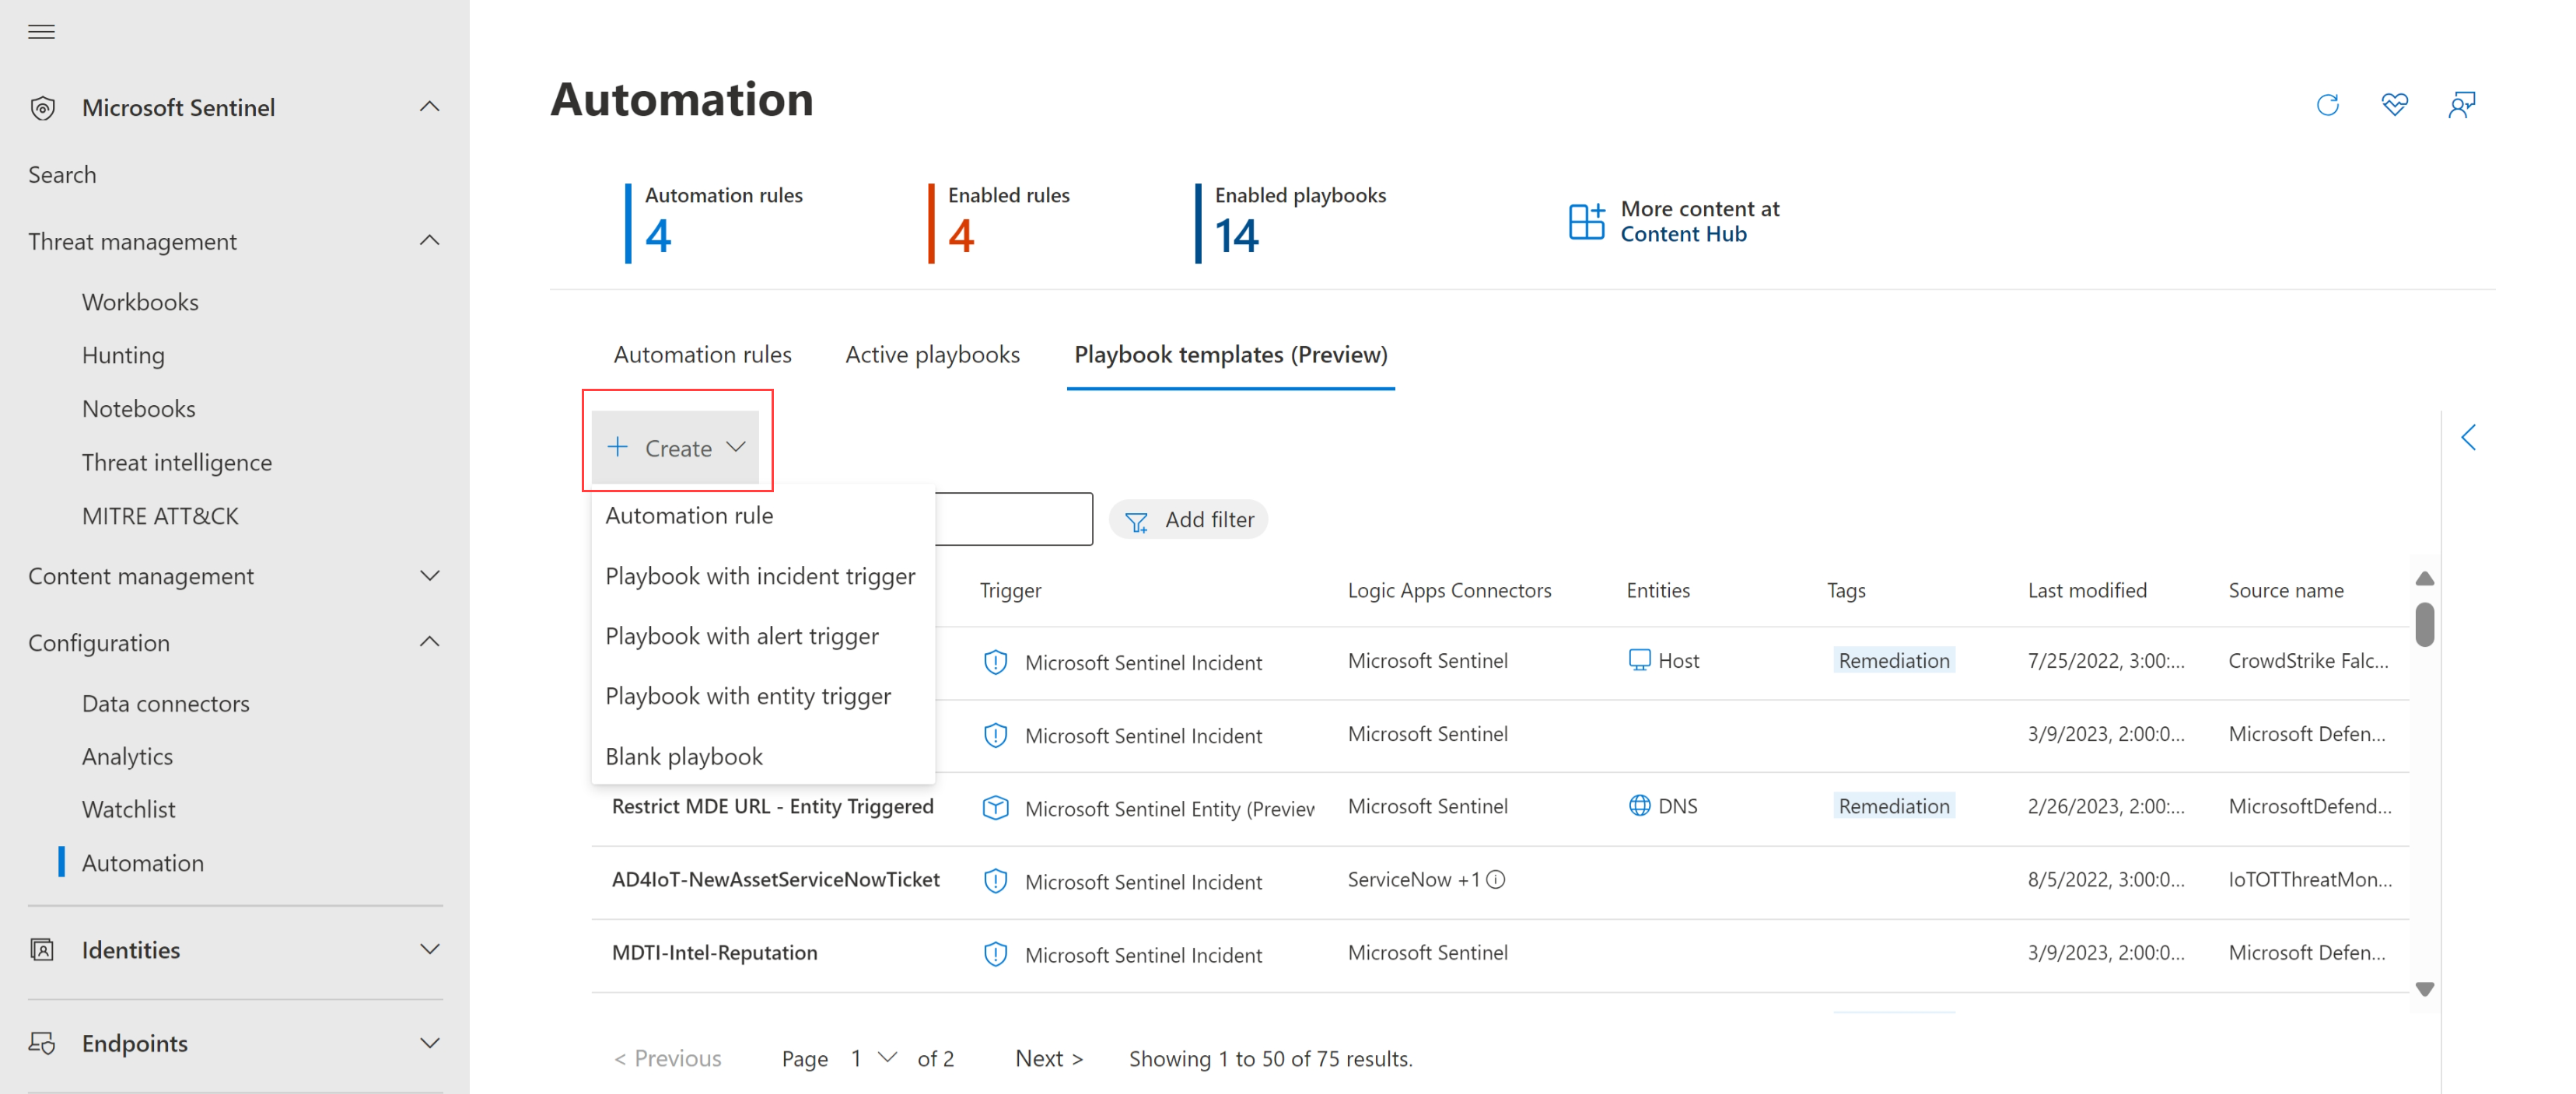Select Playbook with alert trigger option
The width and height of the screenshot is (2576, 1094).
[x=742, y=635]
